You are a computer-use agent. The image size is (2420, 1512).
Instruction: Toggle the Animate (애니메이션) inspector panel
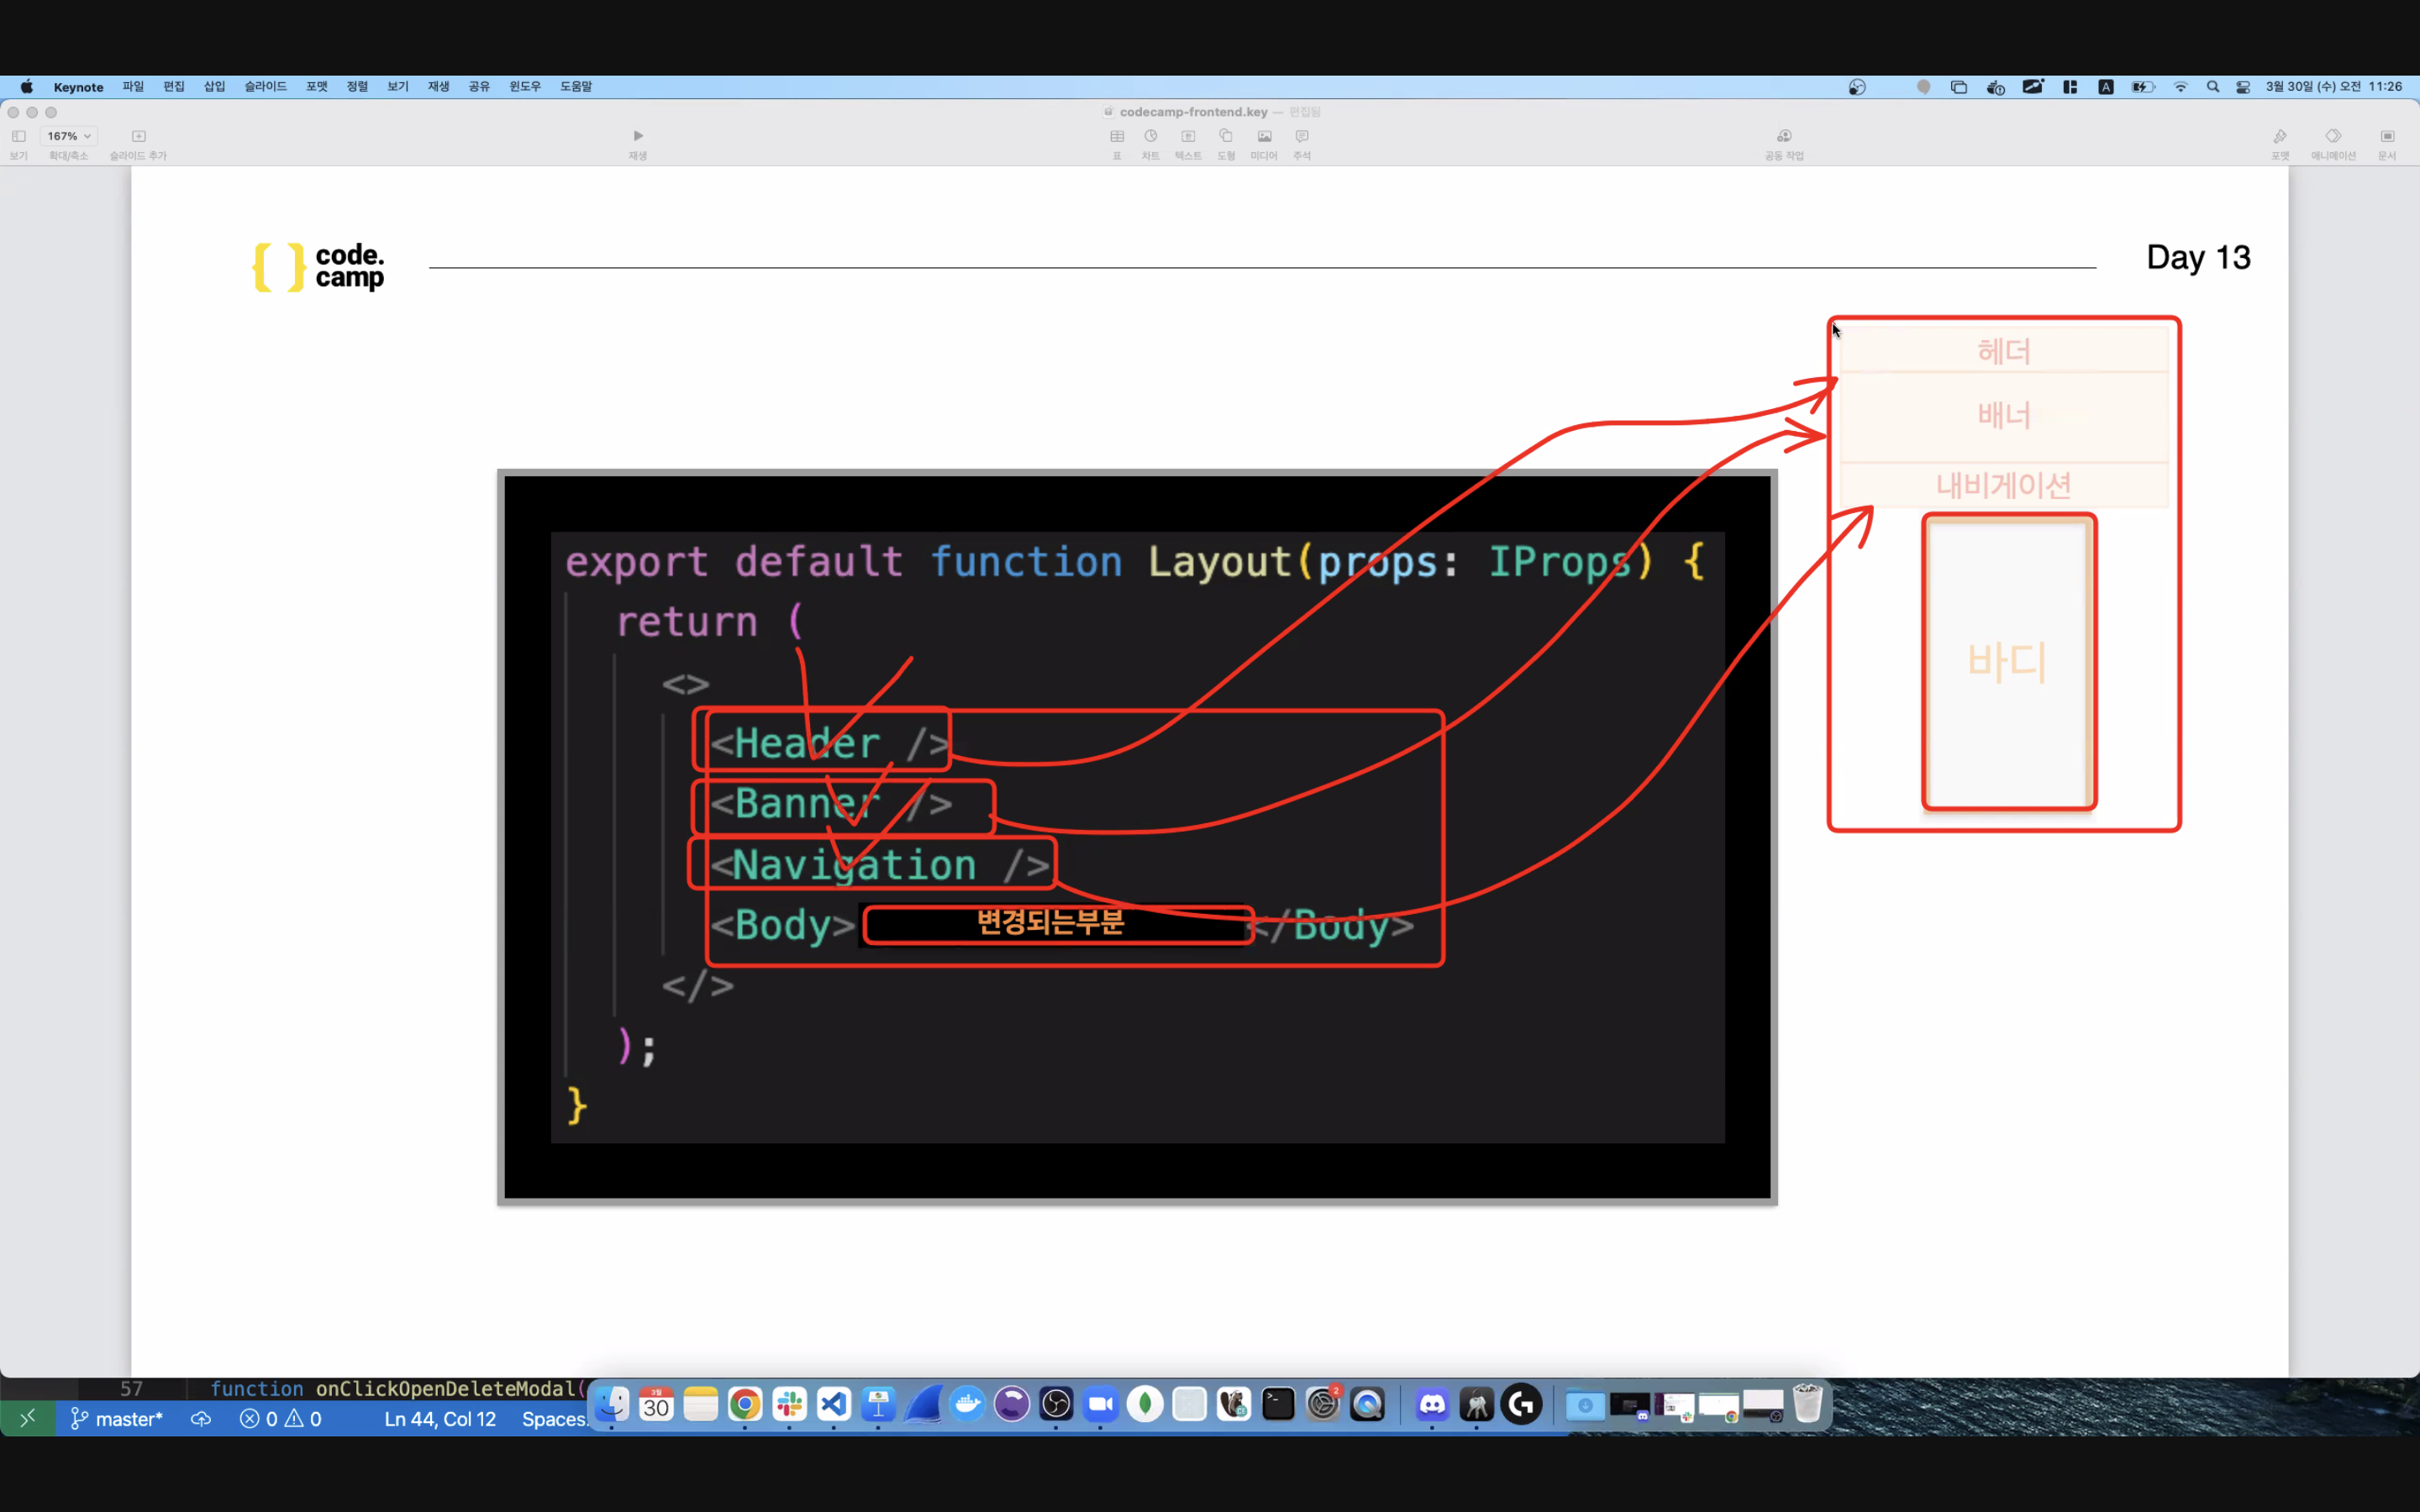tap(2333, 137)
